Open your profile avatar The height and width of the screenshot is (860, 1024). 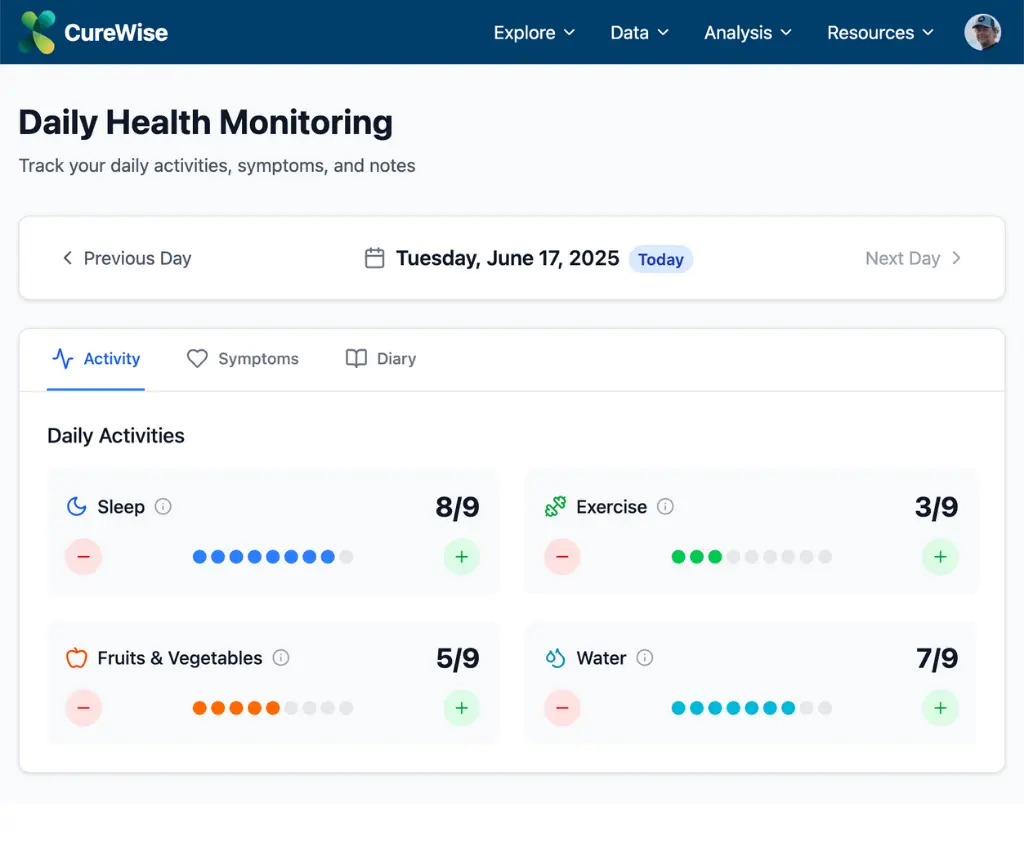(983, 31)
